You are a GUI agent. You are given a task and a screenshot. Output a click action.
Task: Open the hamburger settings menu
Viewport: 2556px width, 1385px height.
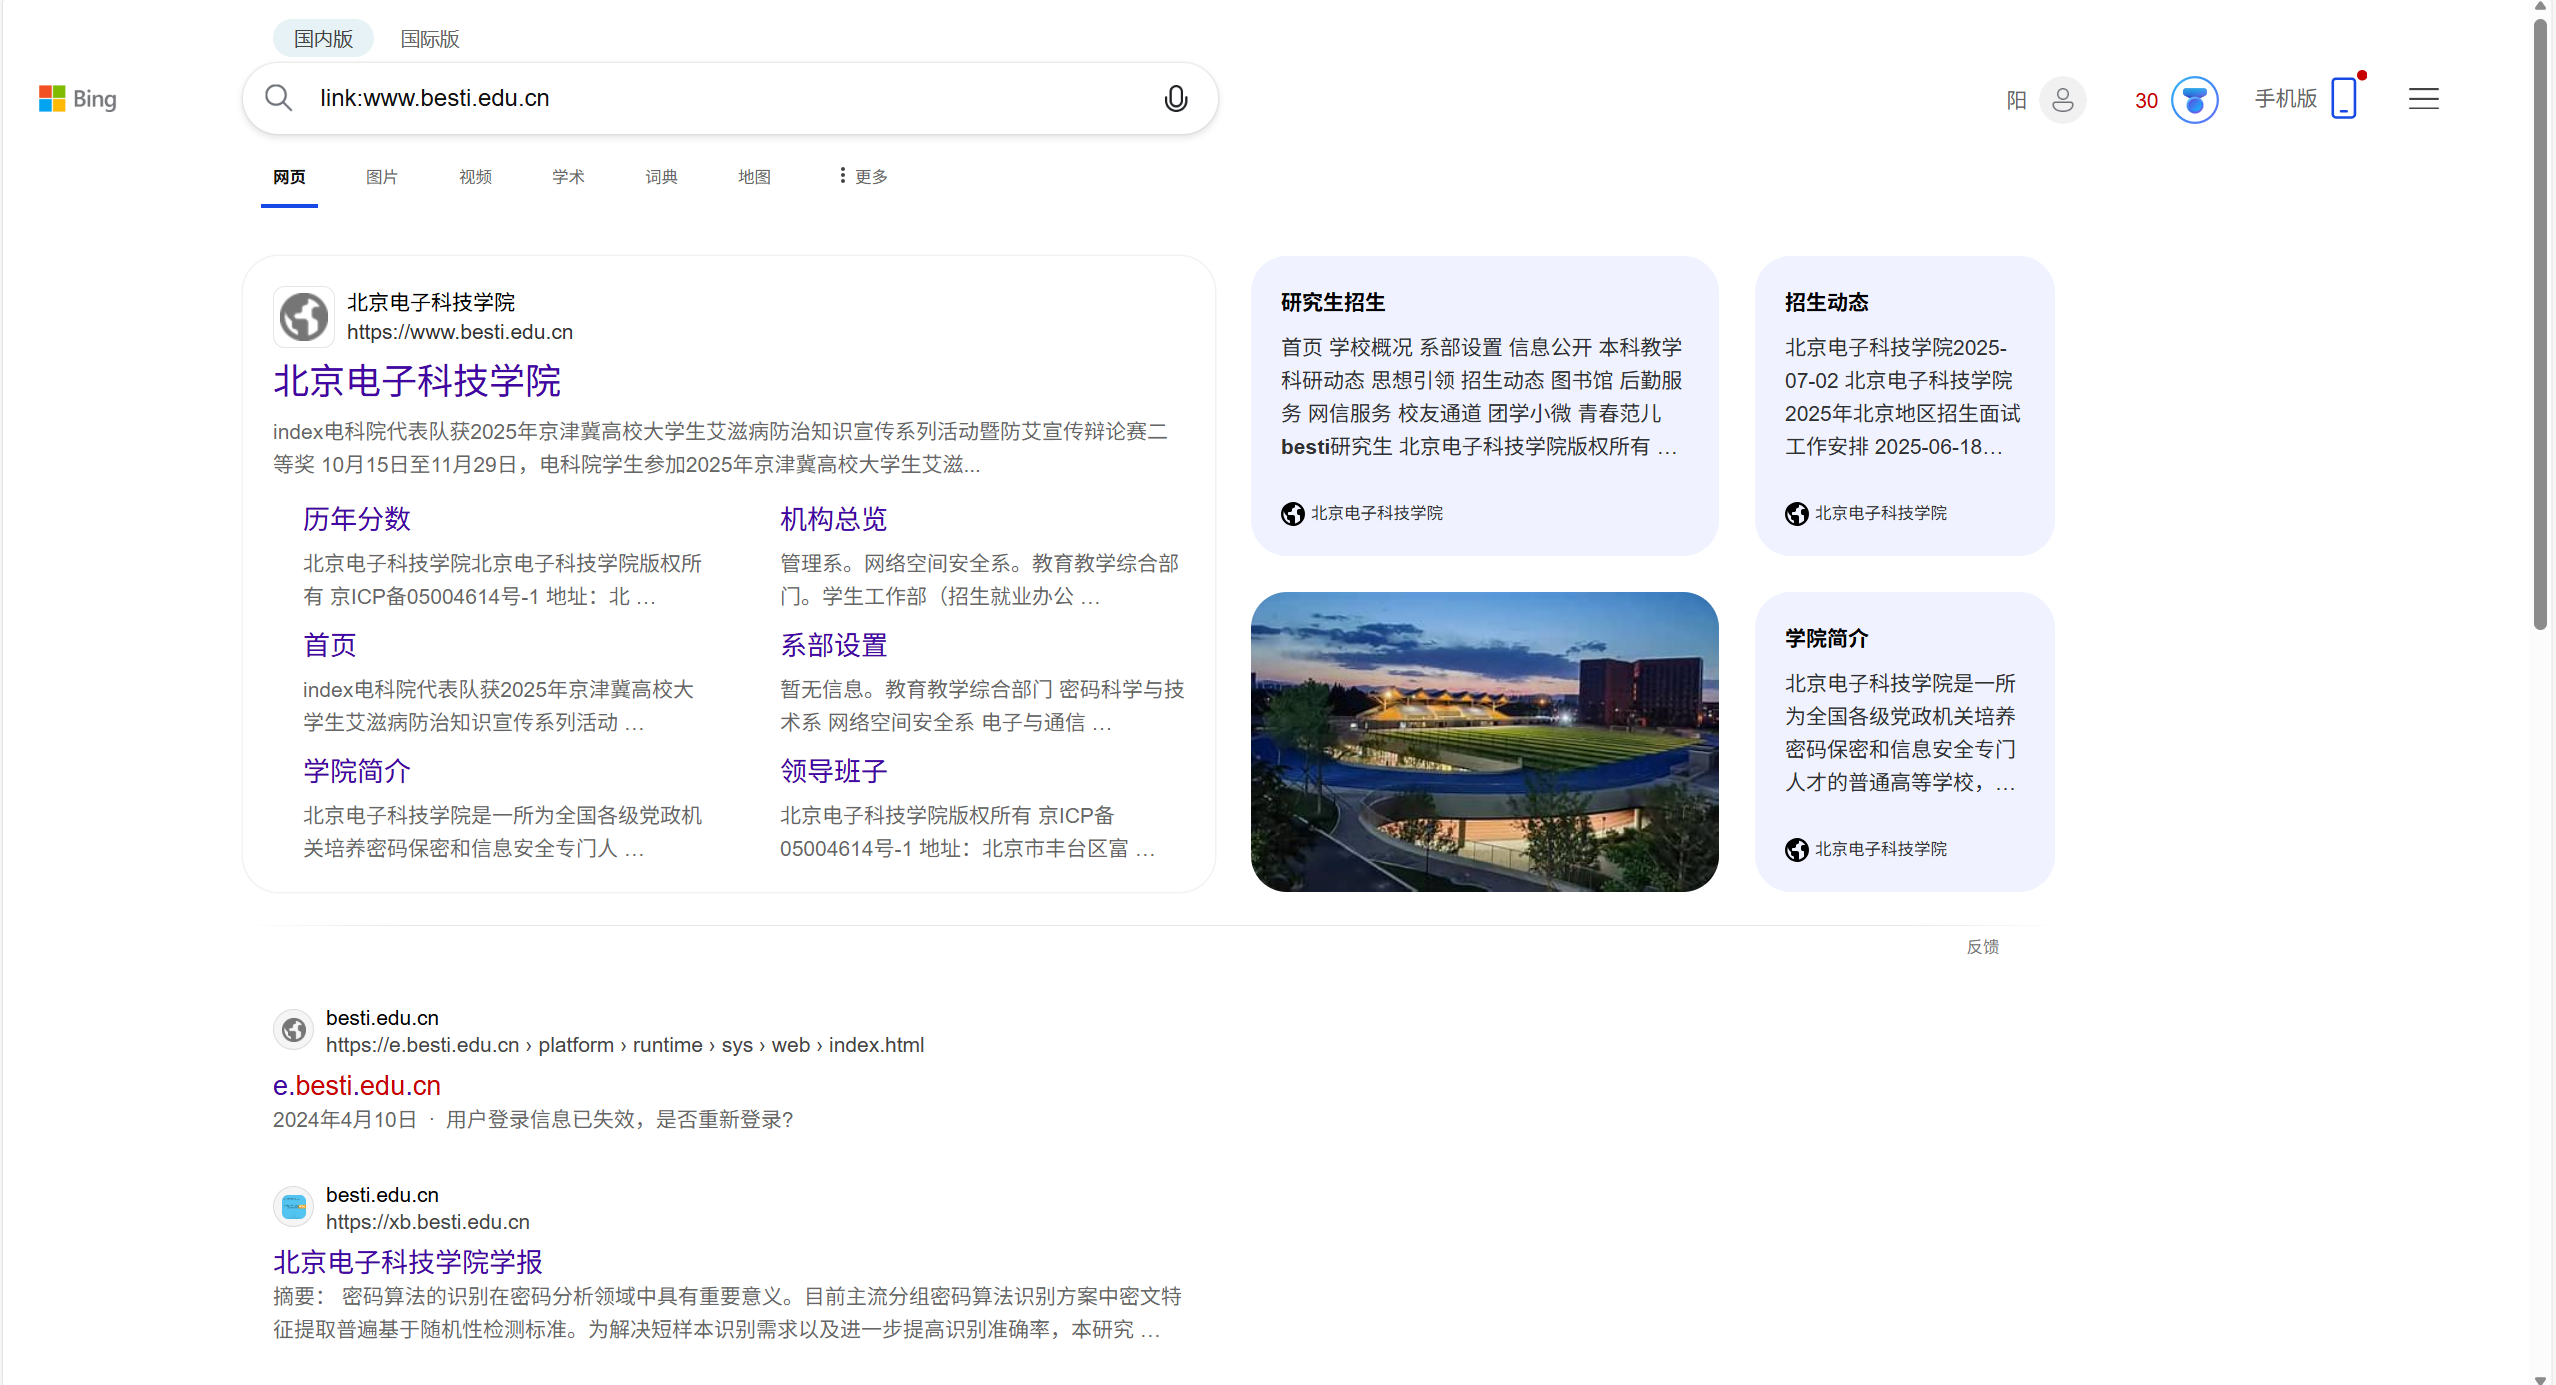tap(2423, 98)
